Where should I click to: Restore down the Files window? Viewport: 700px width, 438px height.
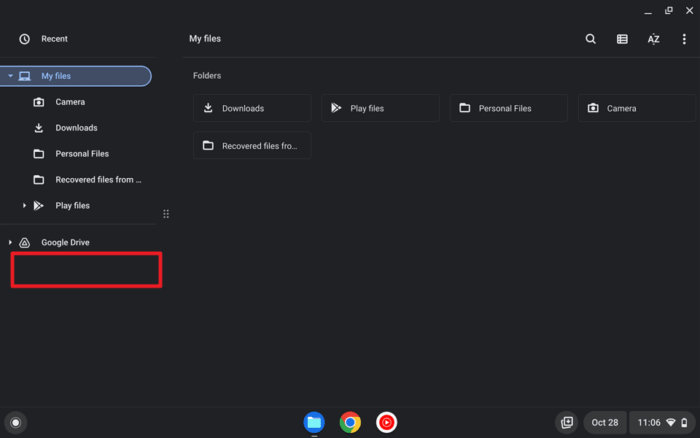(x=669, y=11)
